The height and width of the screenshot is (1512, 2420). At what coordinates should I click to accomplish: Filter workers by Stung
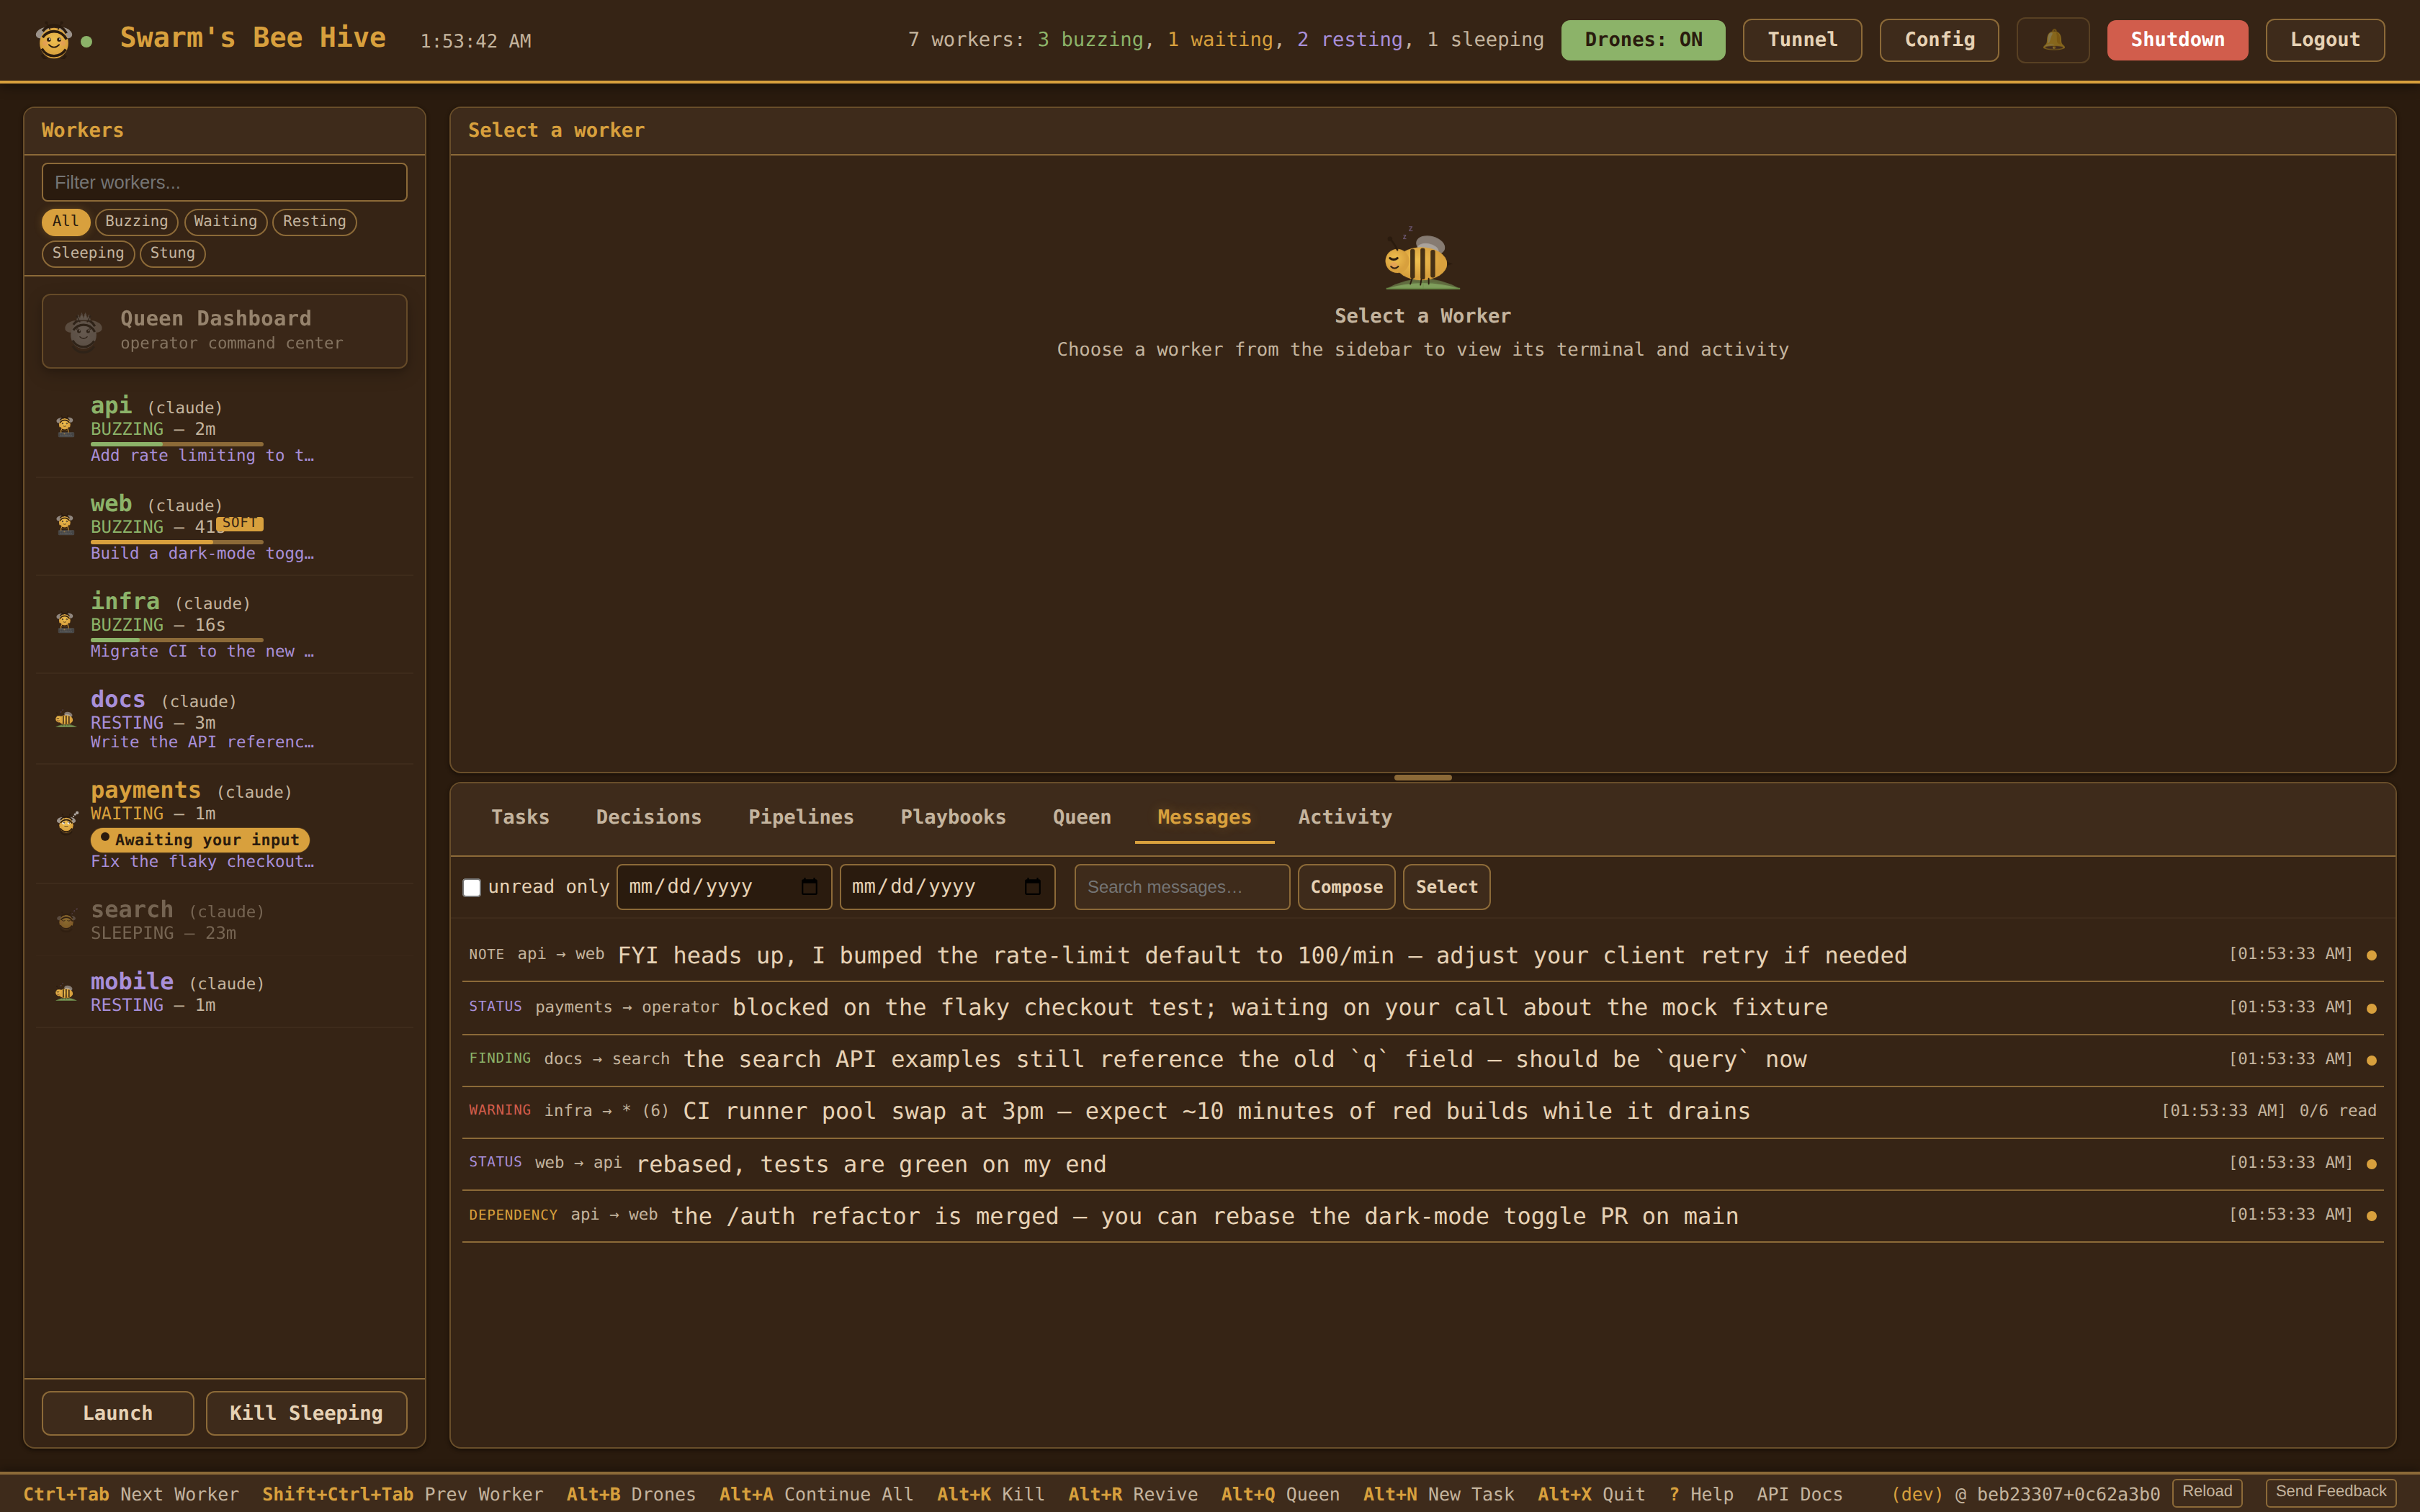172,253
